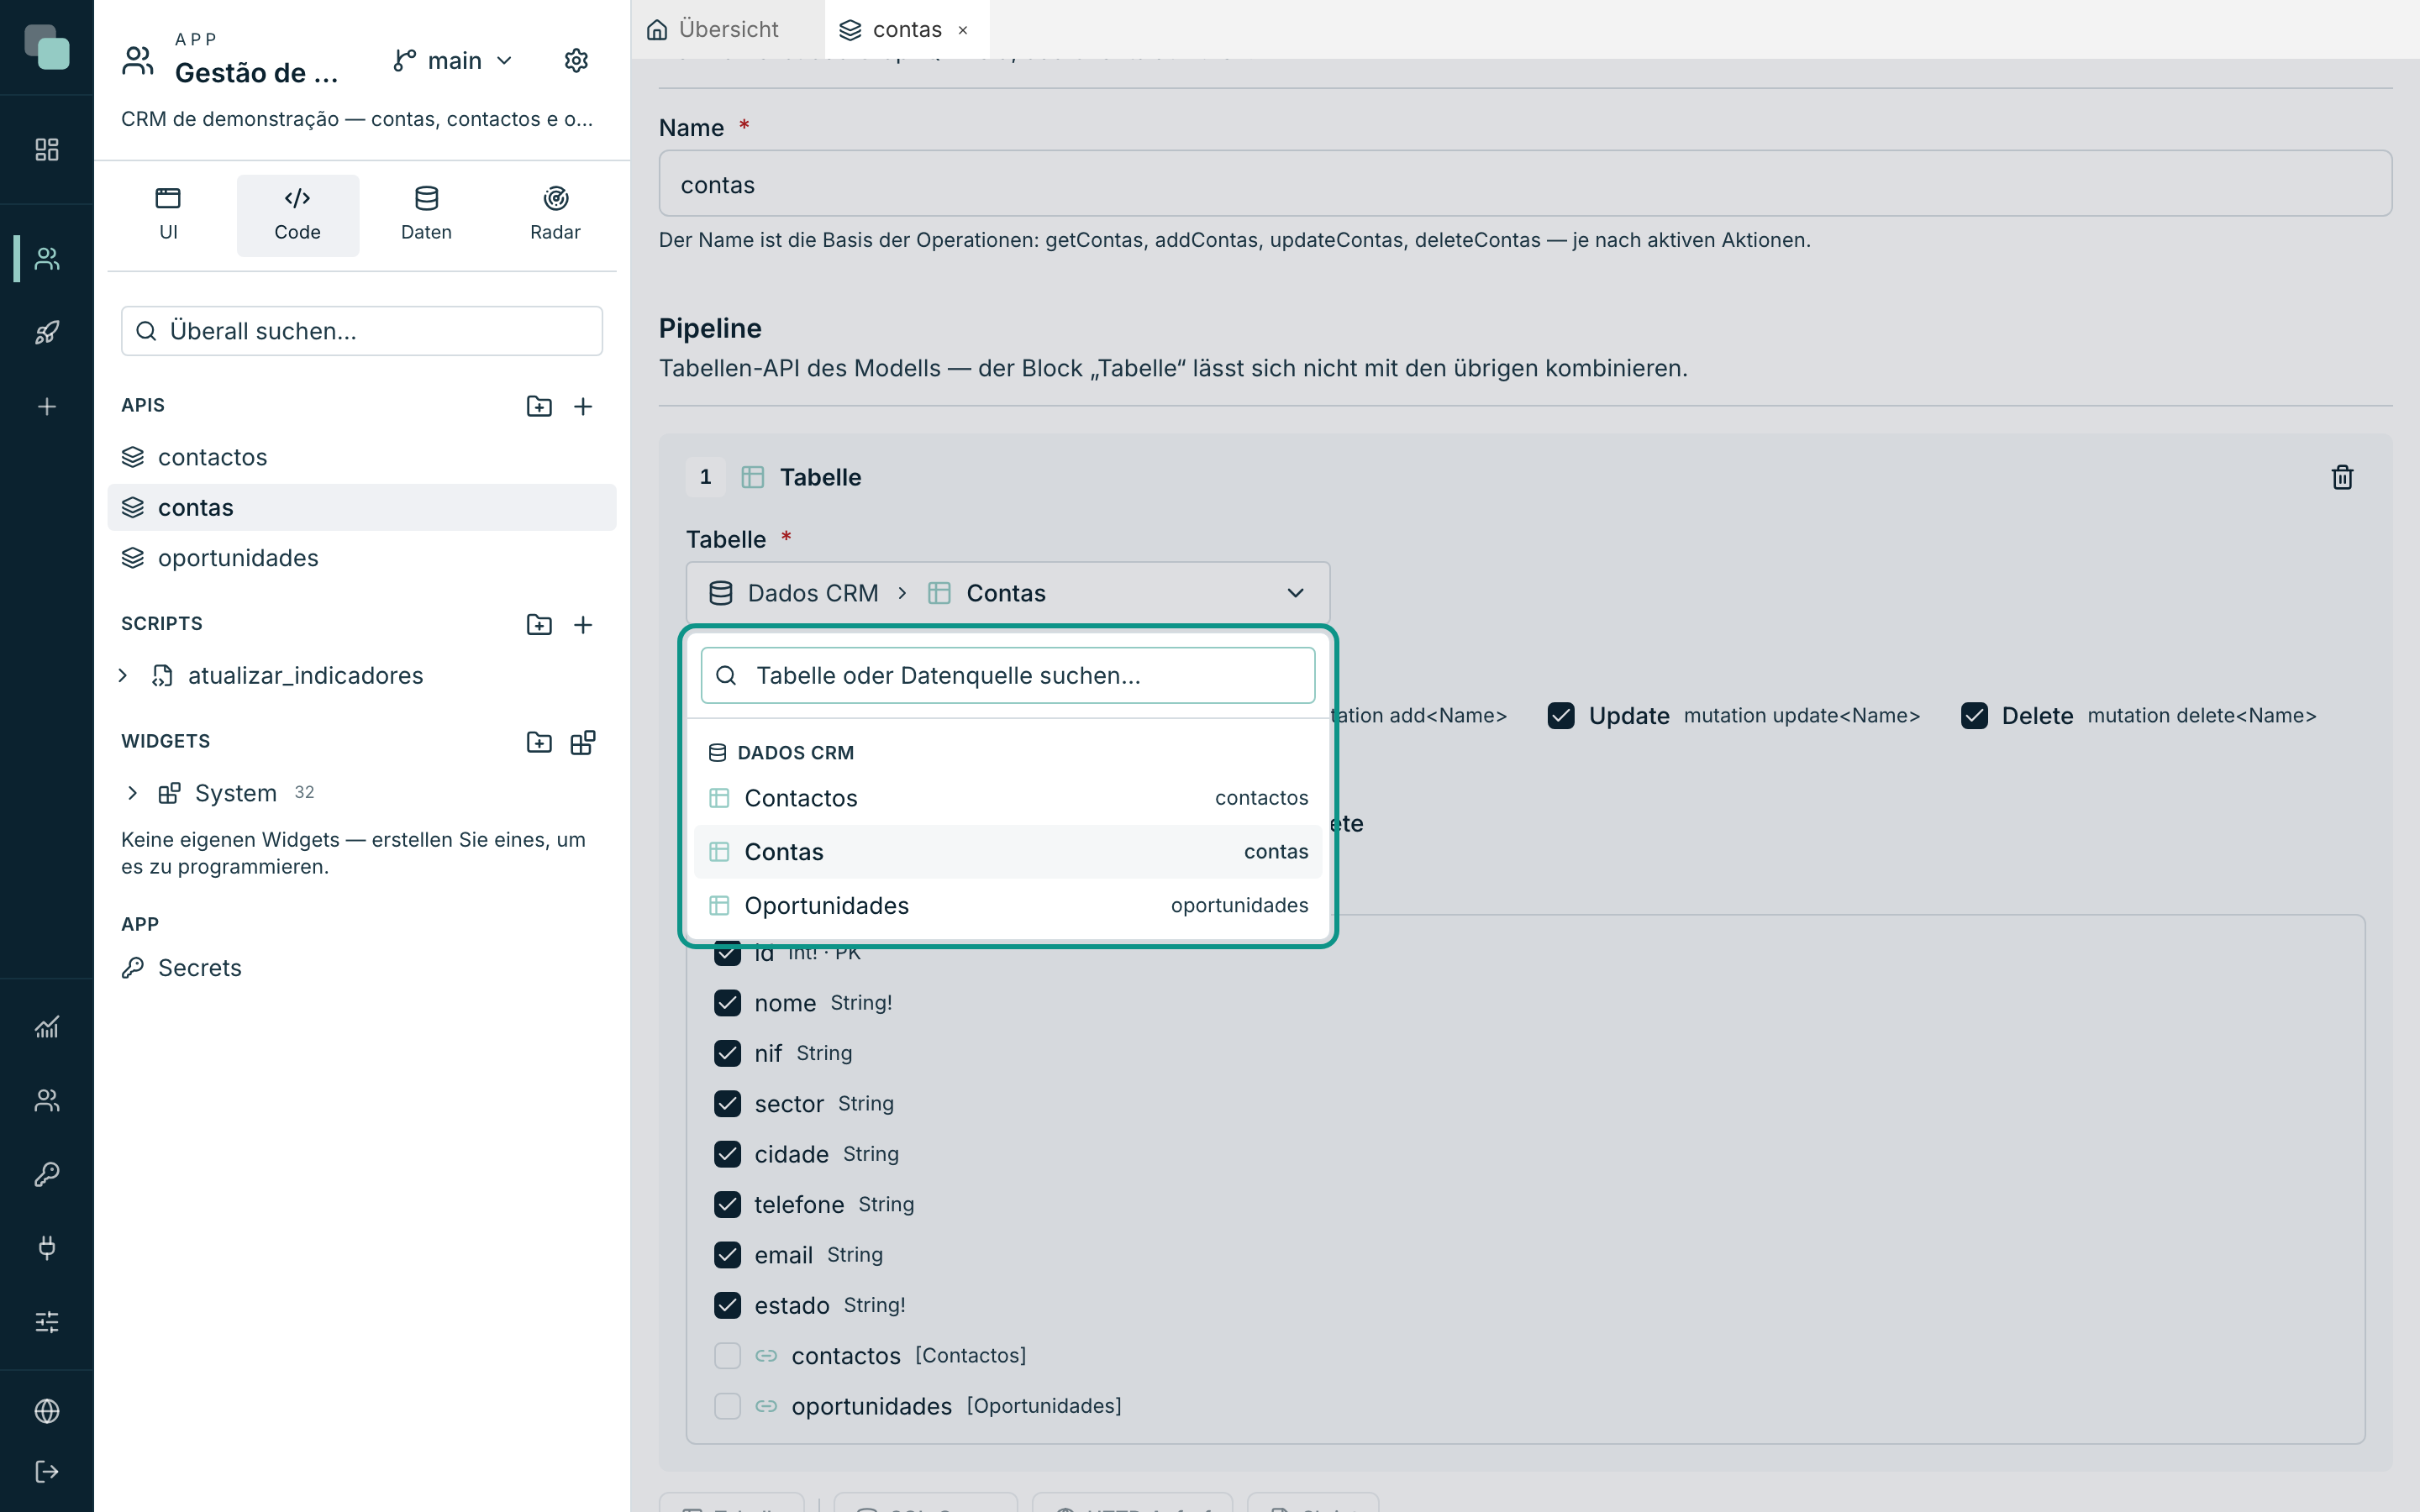Open the contas API in sidebar
This screenshot has height=1512, width=2420.
[x=361, y=507]
